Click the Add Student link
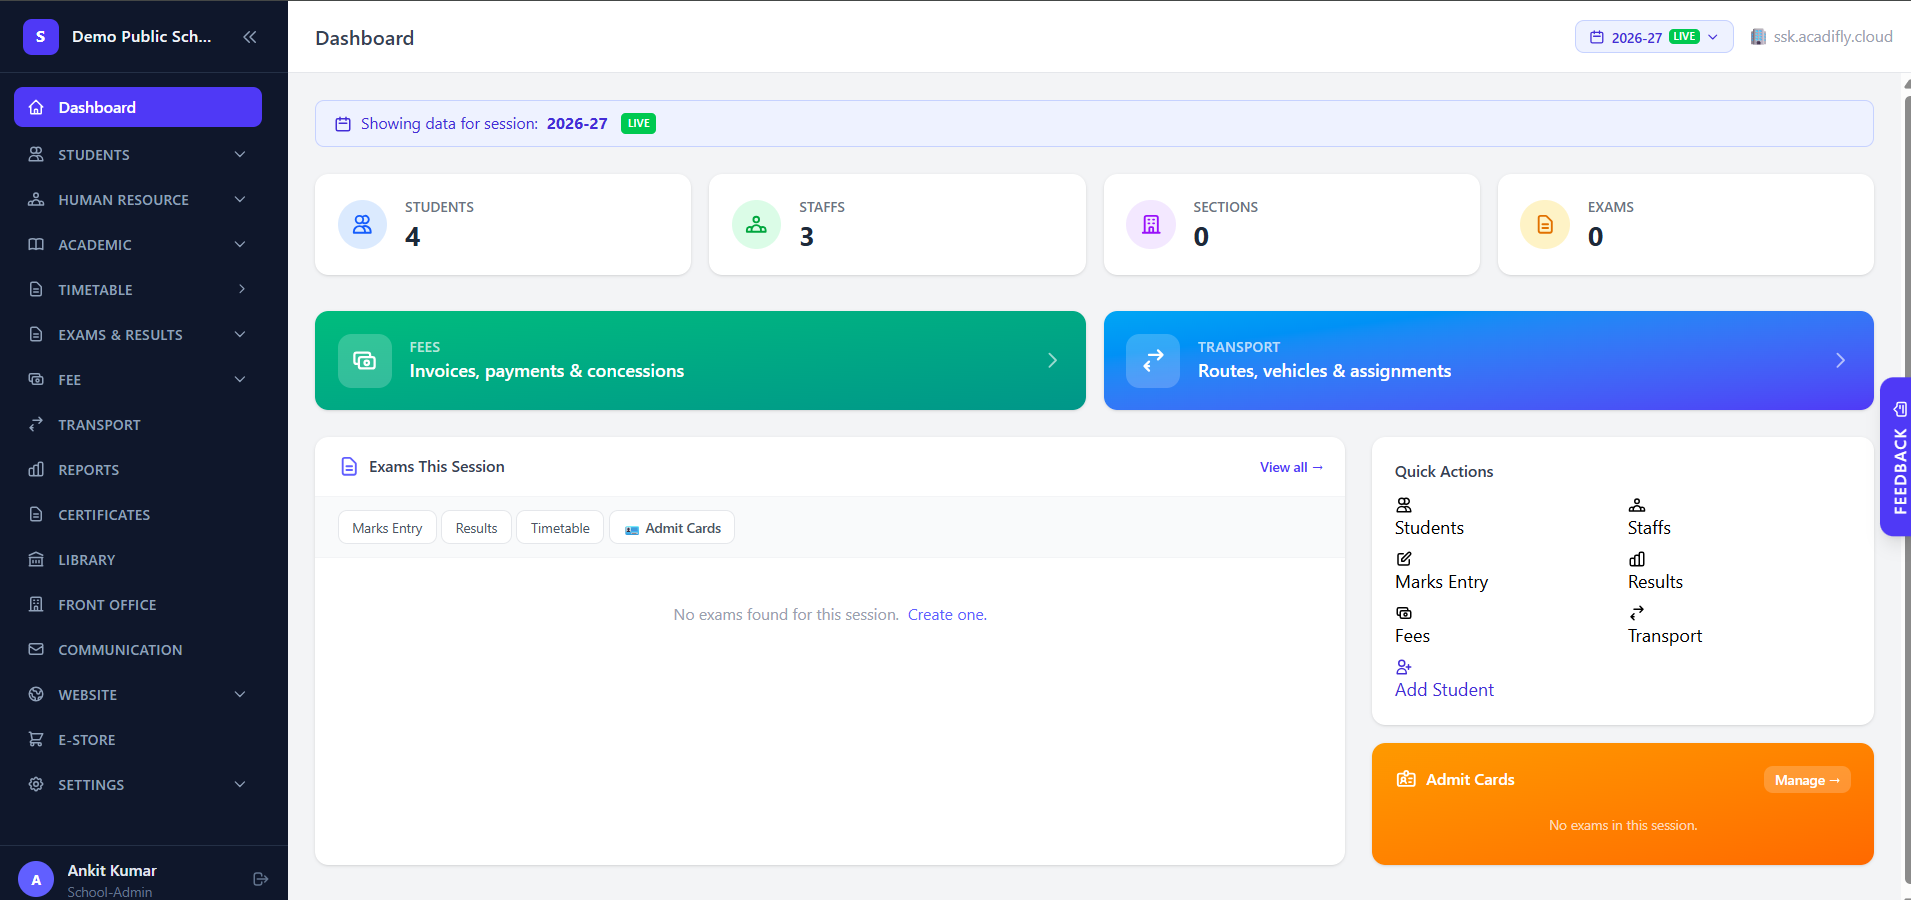Image resolution: width=1911 pixels, height=900 pixels. coord(1444,690)
